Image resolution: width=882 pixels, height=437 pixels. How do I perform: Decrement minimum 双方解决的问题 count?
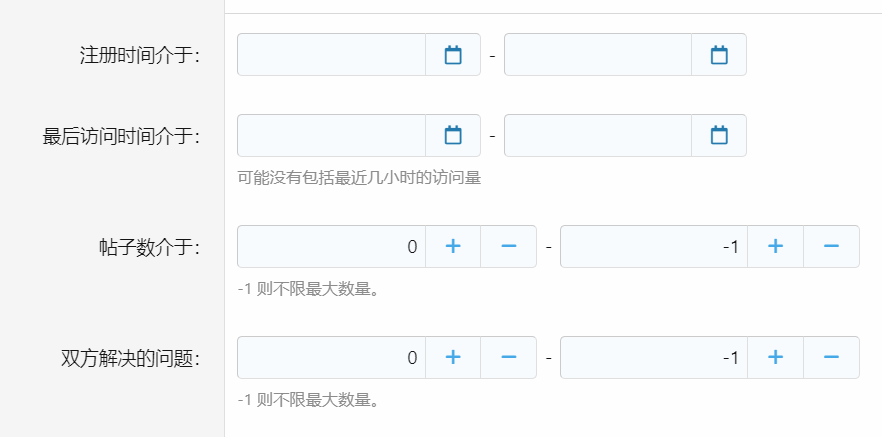[x=509, y=357]
